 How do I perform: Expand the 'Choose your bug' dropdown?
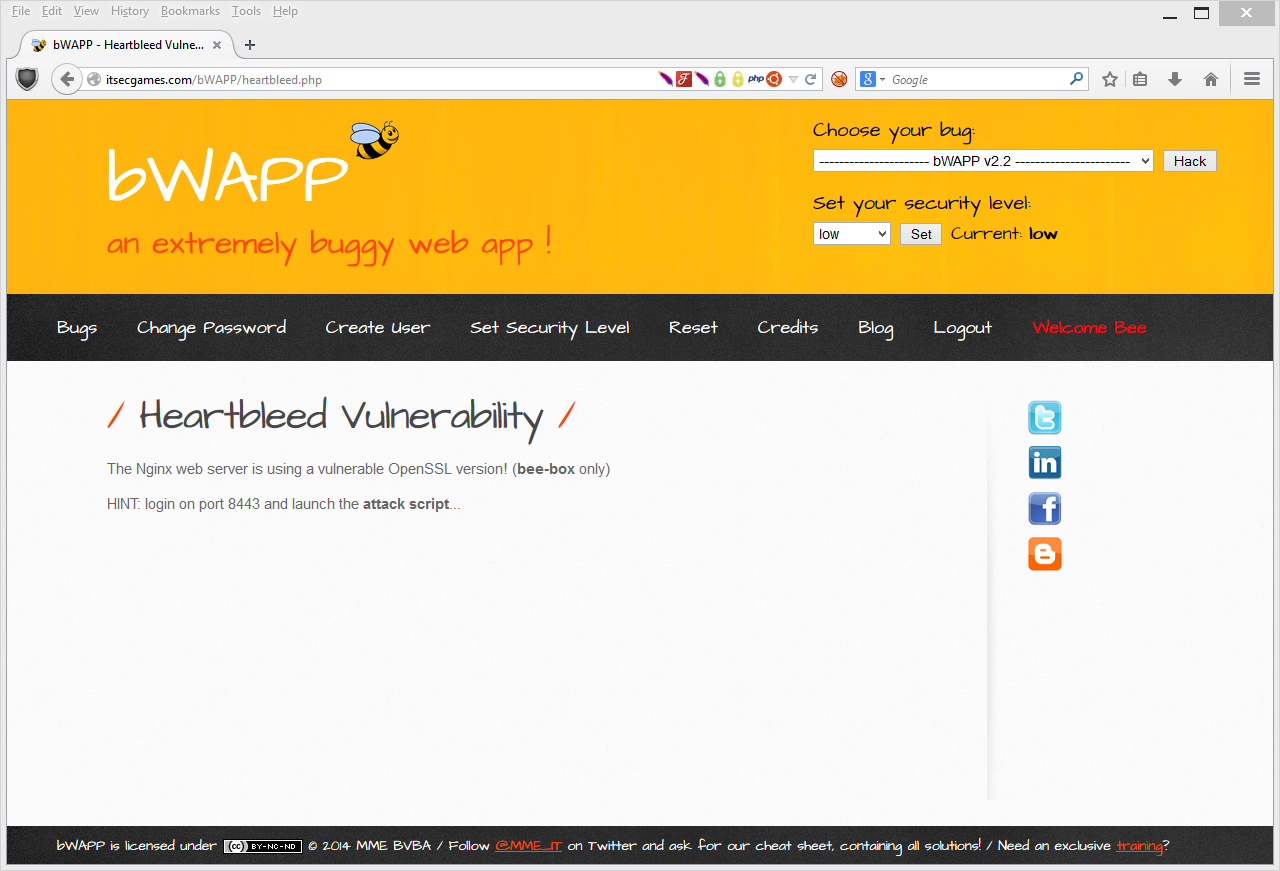(982, 161)
